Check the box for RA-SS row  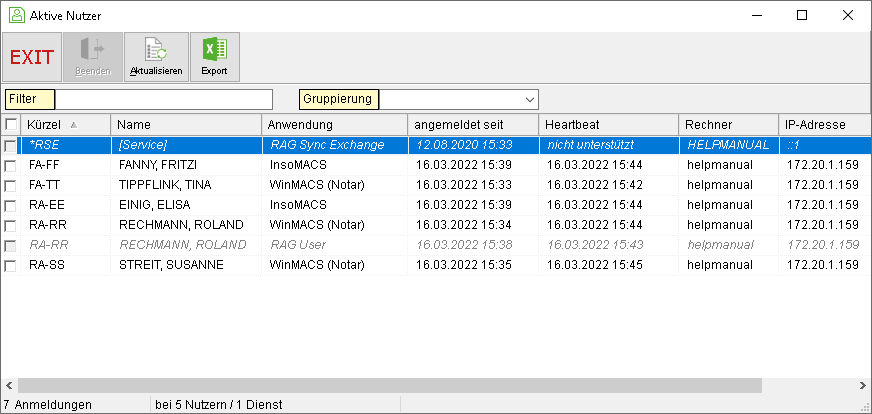pyautogui.click(x=10, y=266)
